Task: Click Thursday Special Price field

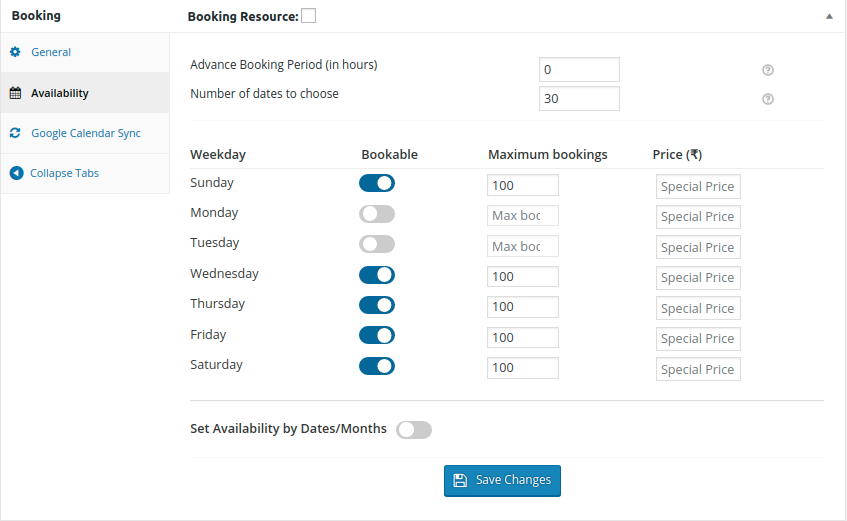Action: tap(698, 309)
